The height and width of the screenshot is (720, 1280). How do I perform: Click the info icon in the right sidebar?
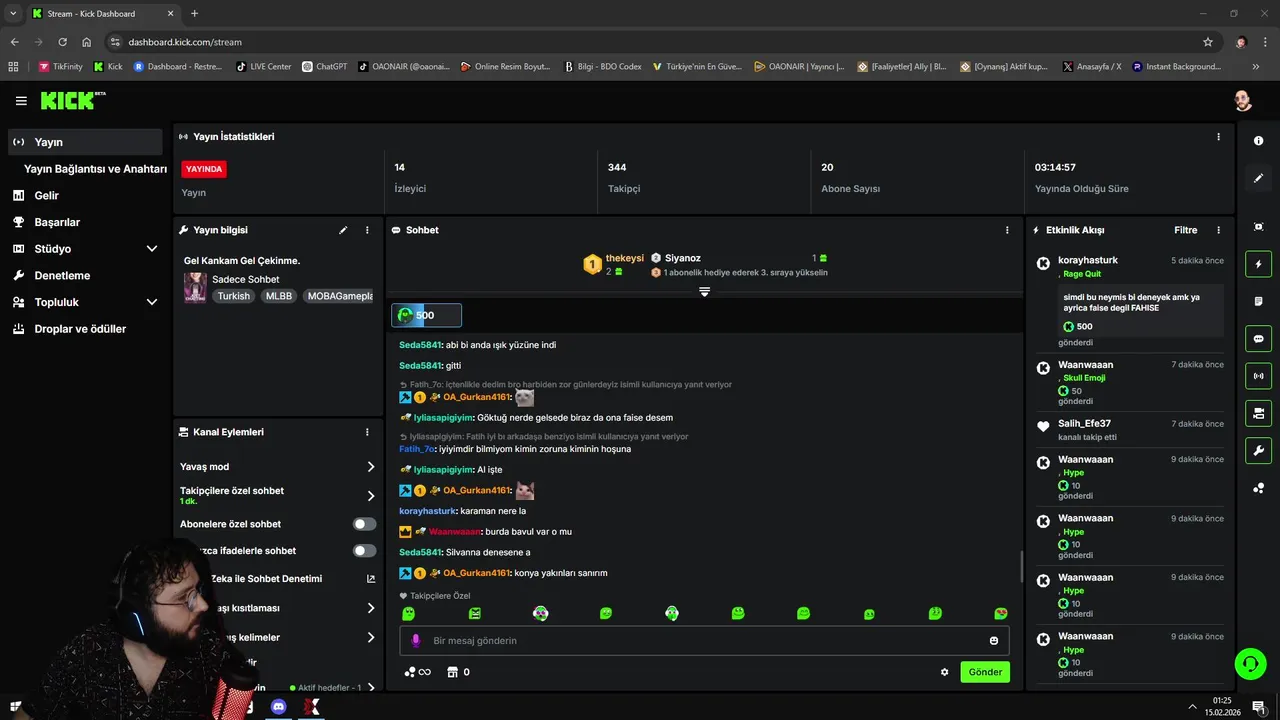pyautogui.click(x=1258, y=141)
